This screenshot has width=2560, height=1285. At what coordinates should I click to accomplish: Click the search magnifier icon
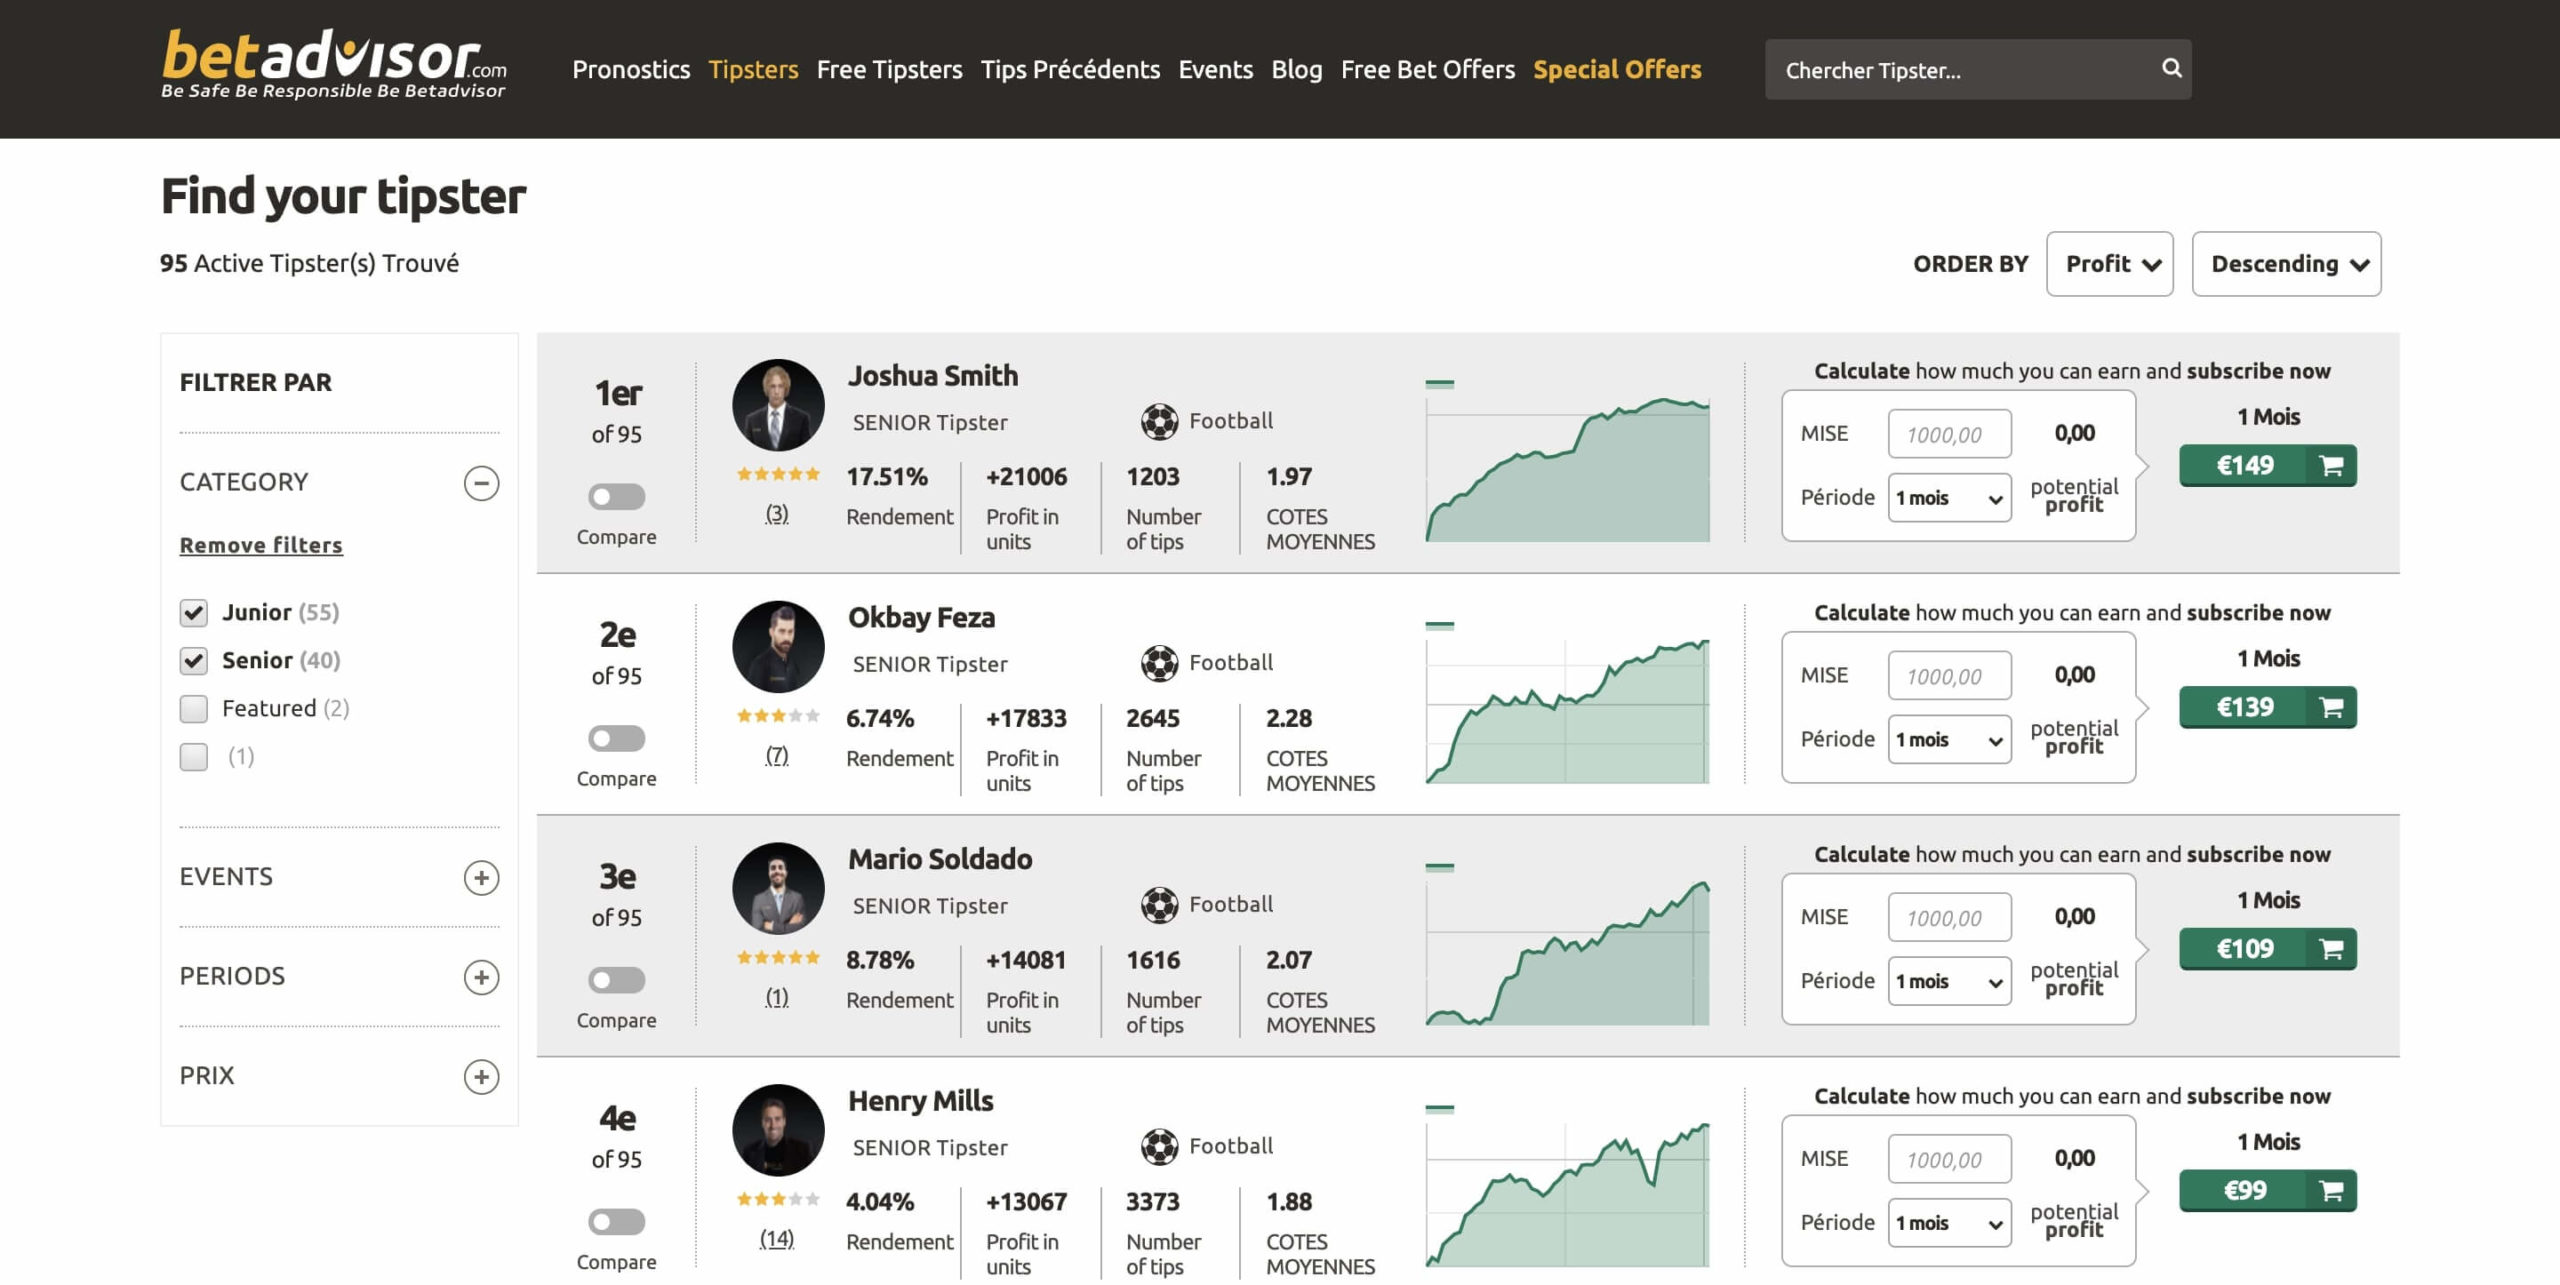(x=2171, y=68)
